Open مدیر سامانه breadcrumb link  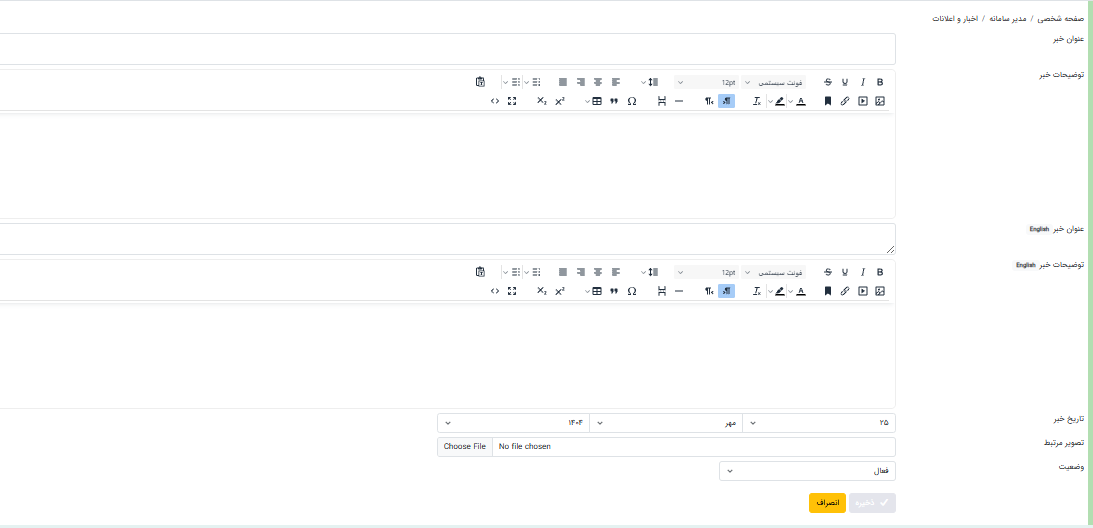coord(1008,19)
